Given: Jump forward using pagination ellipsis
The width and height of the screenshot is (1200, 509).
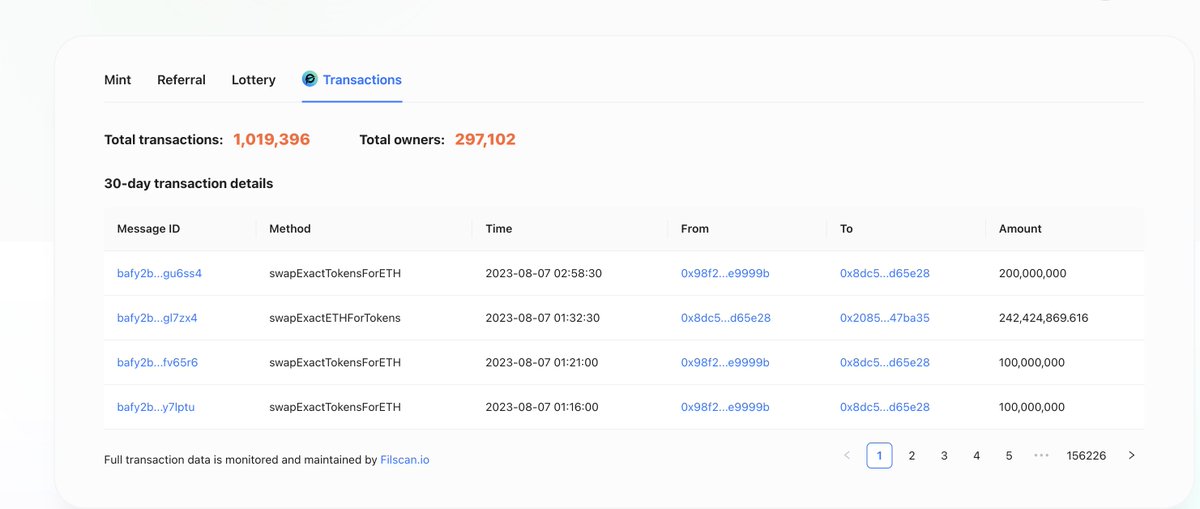Looking at the screenshot, I should 1041,455.
